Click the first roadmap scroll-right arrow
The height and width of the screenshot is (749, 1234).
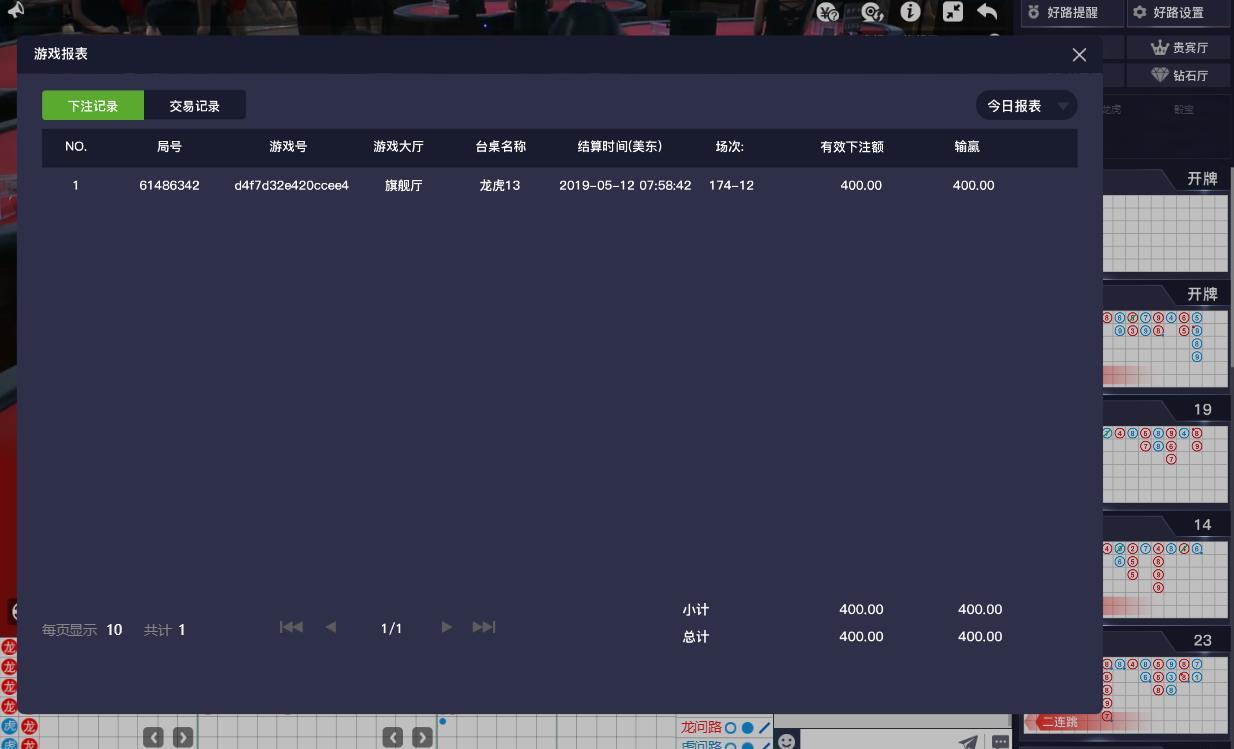click(x=183, y=738)
